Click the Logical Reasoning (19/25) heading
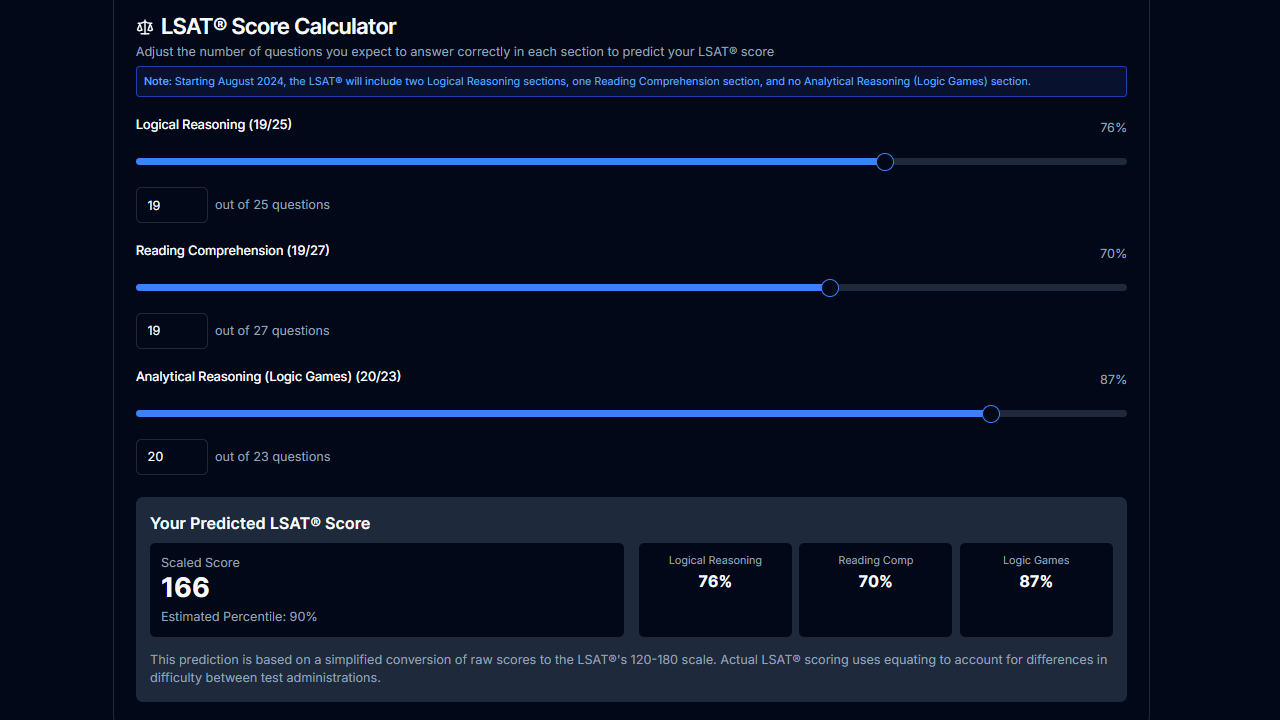The image size is (1280, 720). click(213, 124)
